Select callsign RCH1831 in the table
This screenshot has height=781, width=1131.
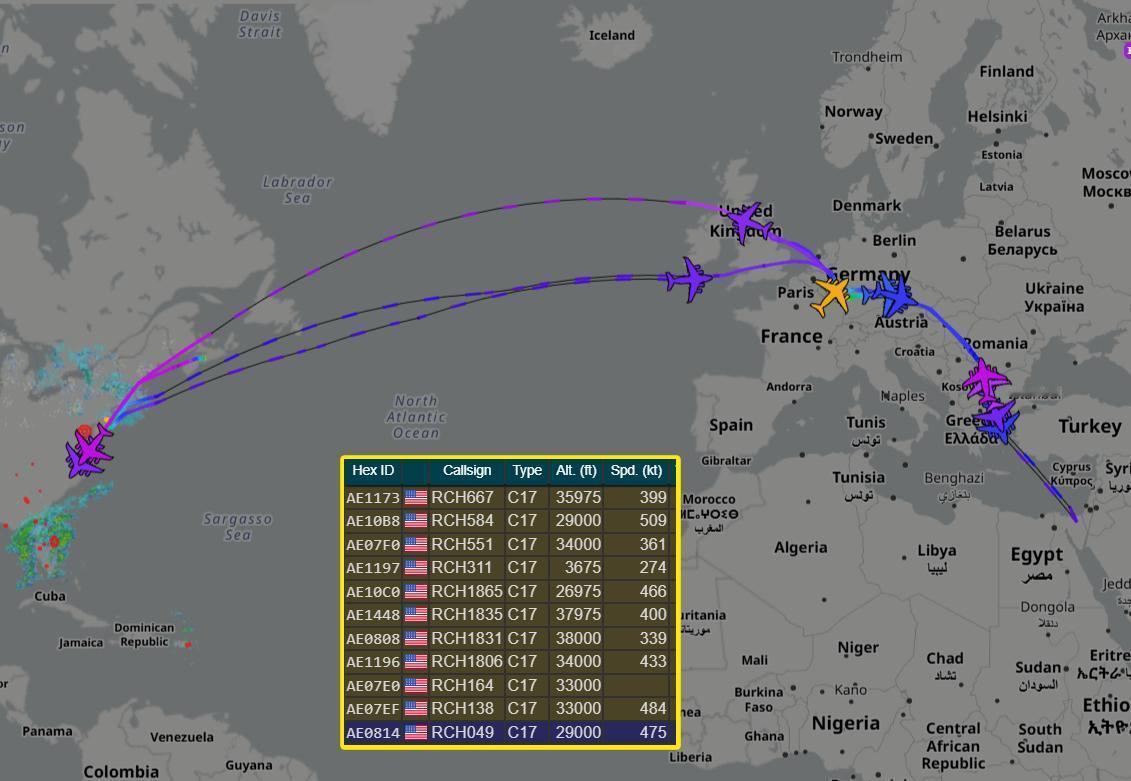467,638
